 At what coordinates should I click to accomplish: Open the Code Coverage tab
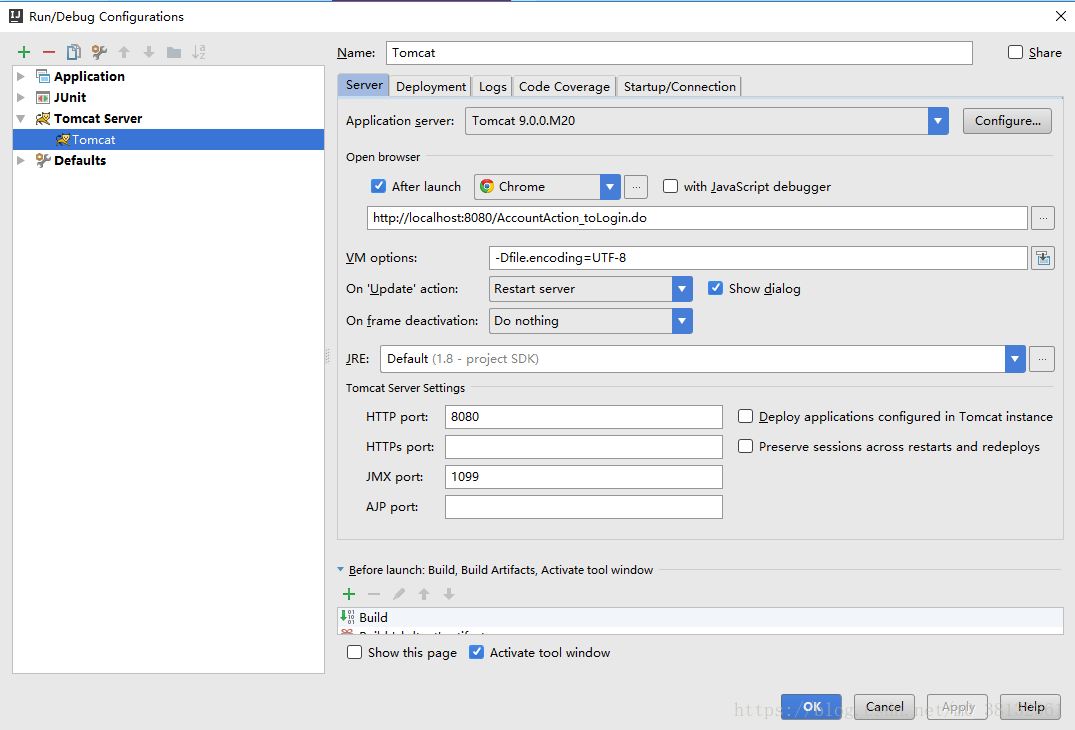pyautogui.click(x=563, y=86)
